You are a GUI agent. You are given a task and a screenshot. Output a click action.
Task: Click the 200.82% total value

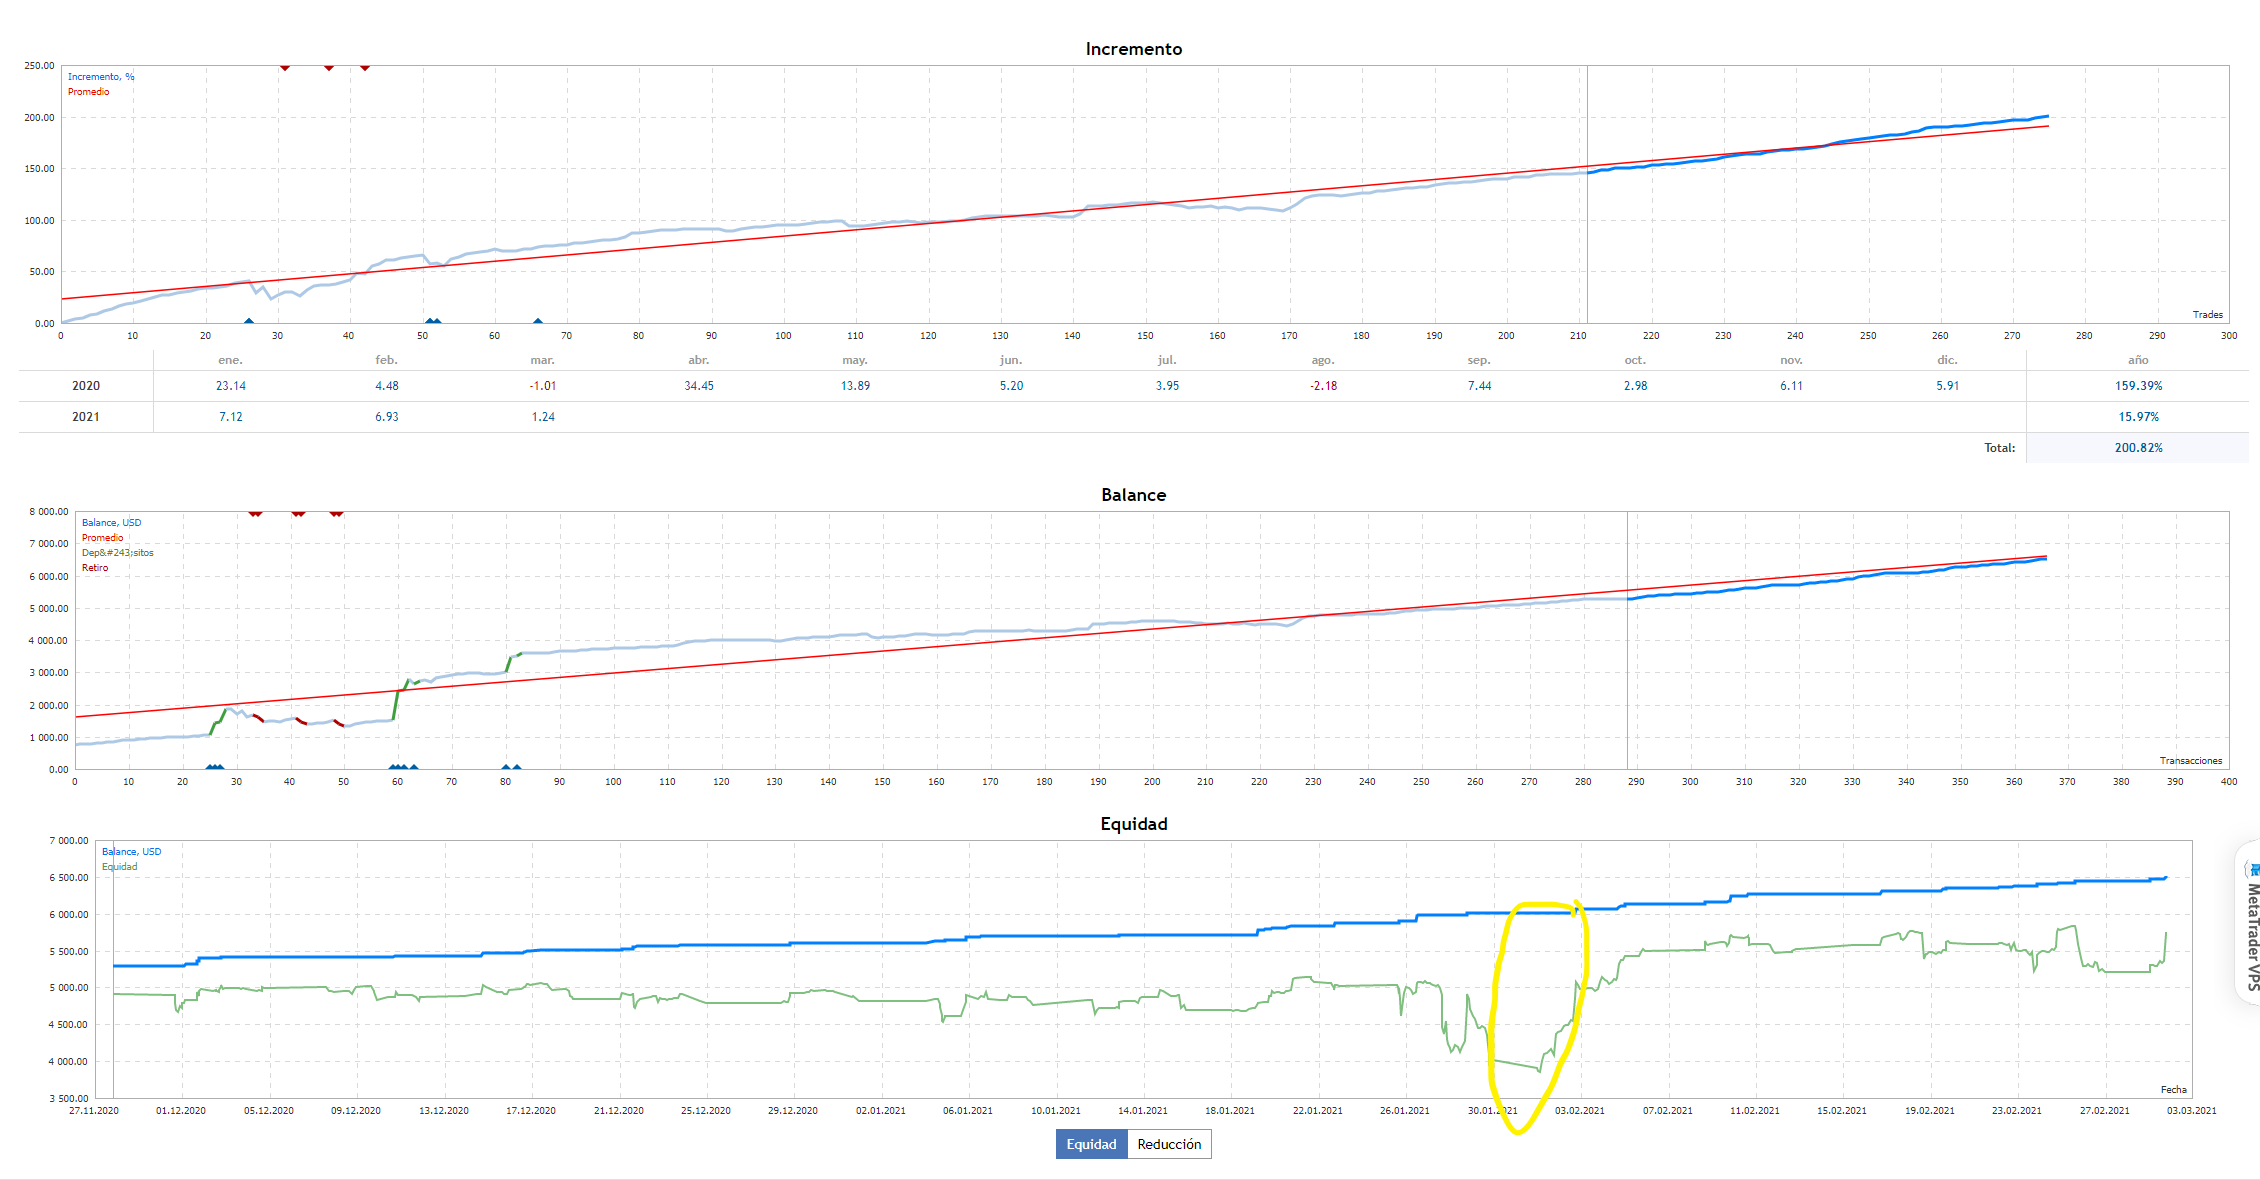coord(2138,448)
